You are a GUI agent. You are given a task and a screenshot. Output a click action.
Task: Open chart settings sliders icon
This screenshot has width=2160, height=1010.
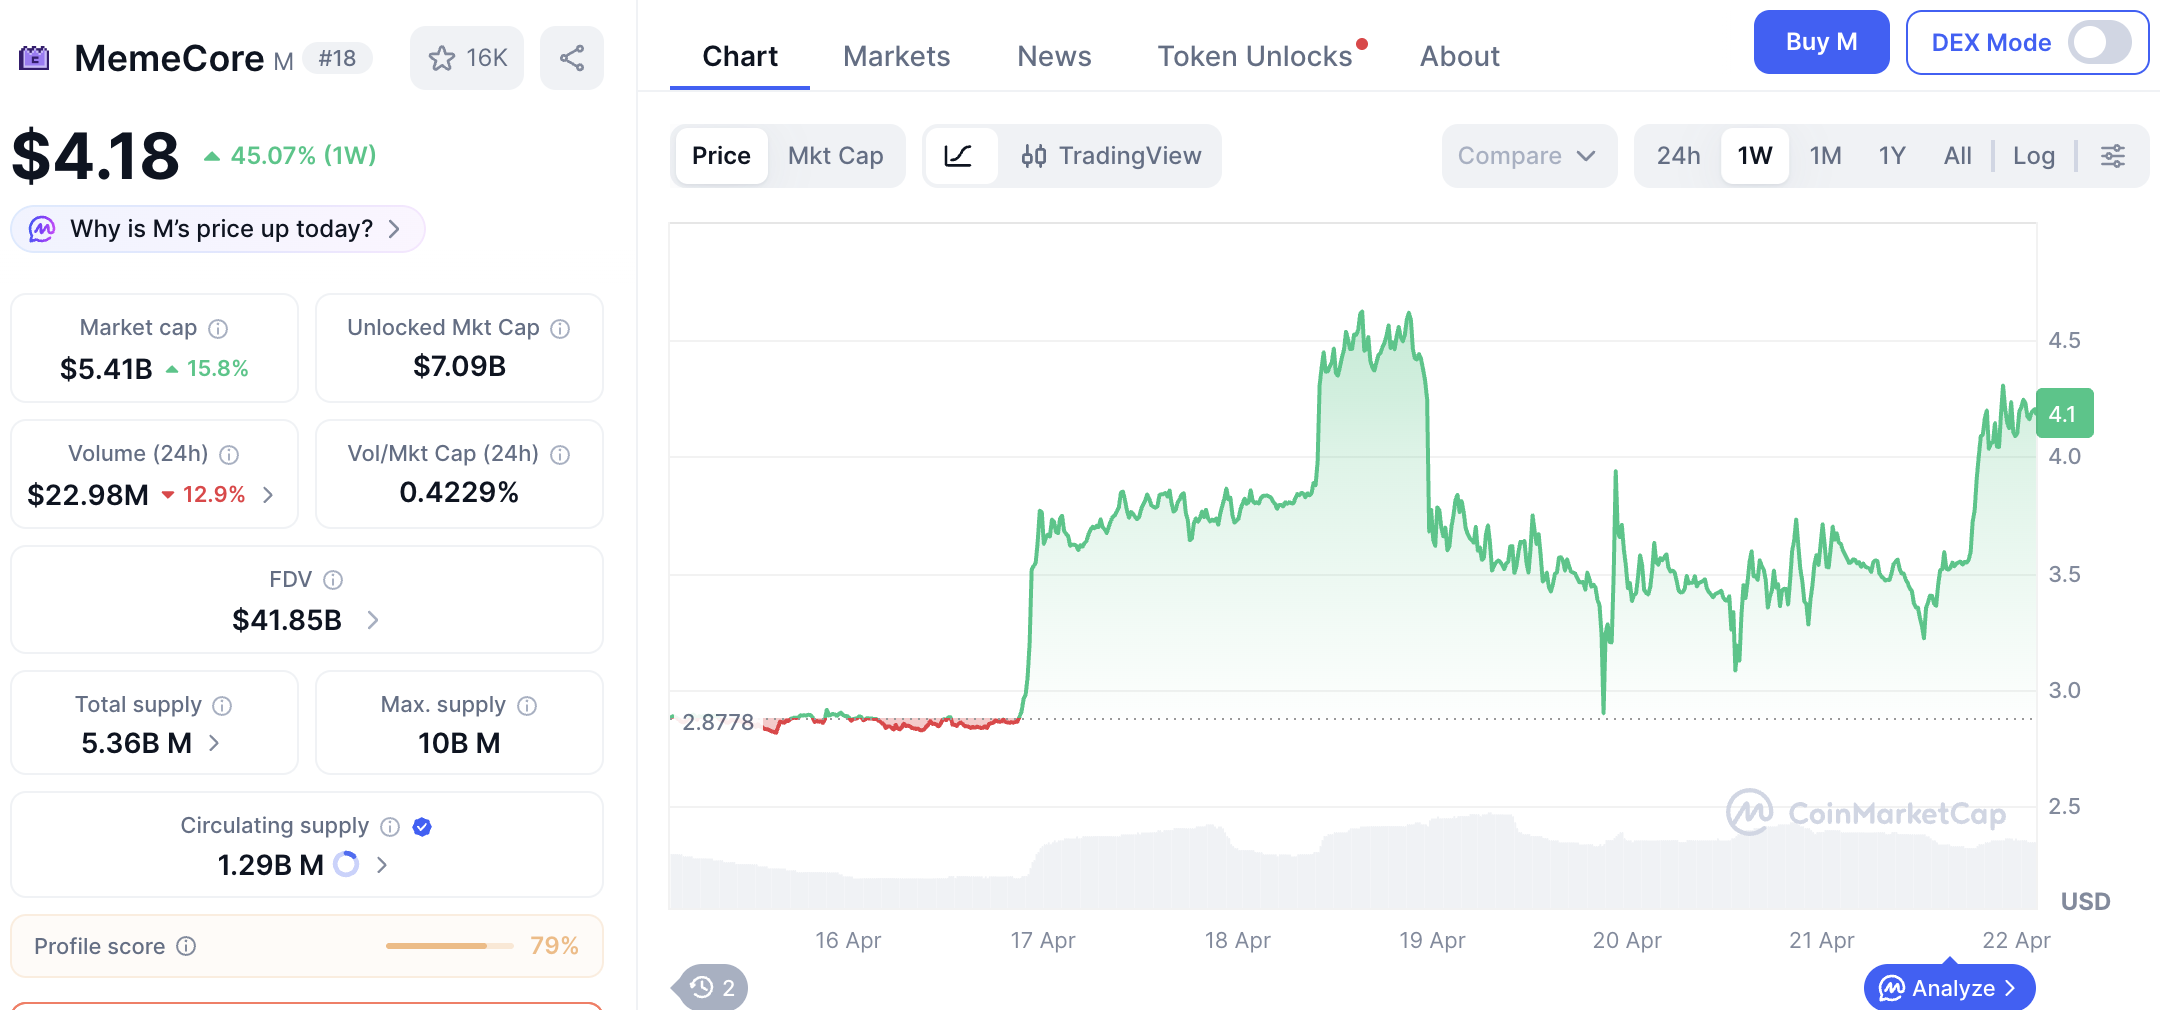[x=2113, y=156]
